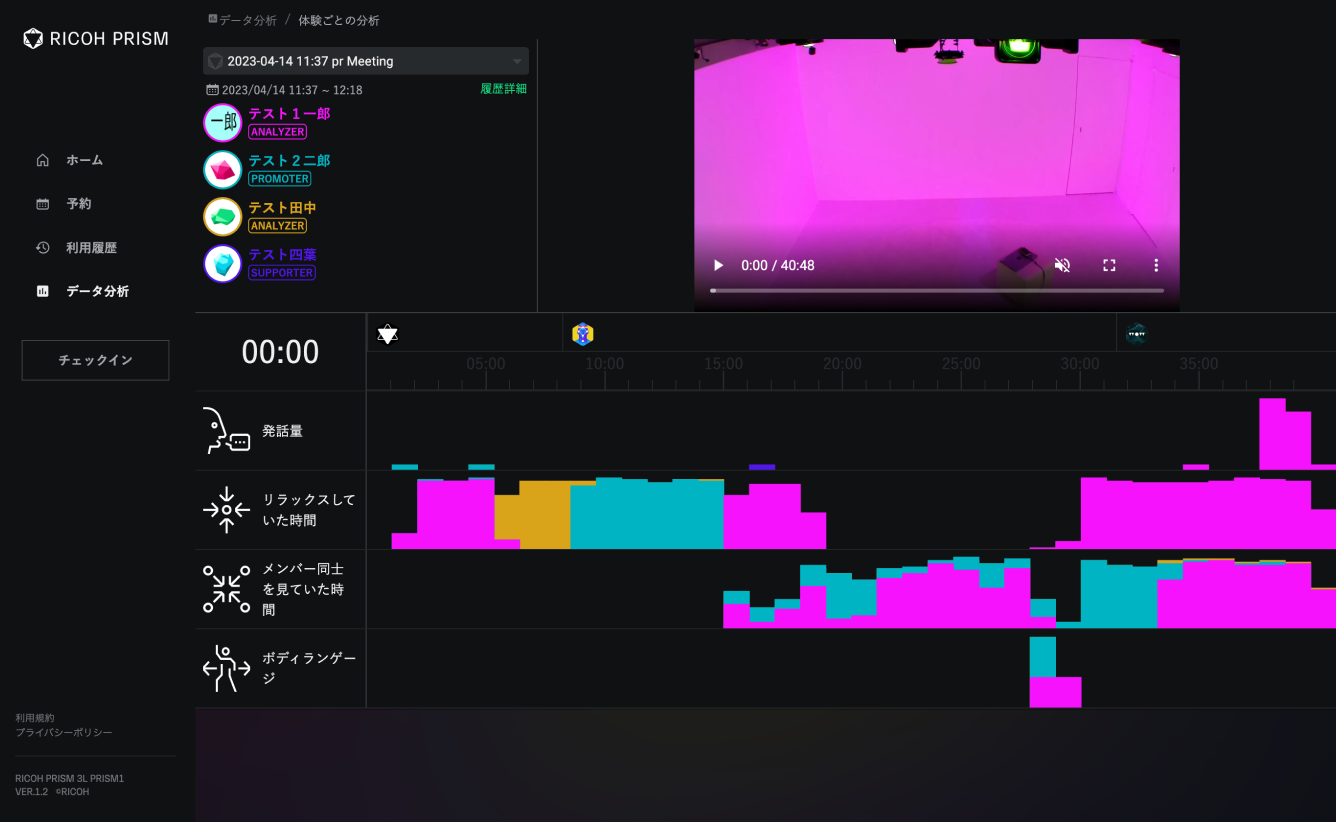
Task: Open 利用履歴 in the sidebar
Action: point(91,248)
